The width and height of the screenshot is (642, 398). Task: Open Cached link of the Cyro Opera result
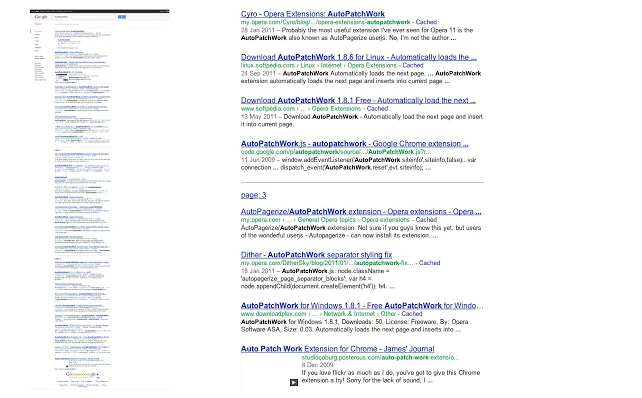tap(426, 22)
